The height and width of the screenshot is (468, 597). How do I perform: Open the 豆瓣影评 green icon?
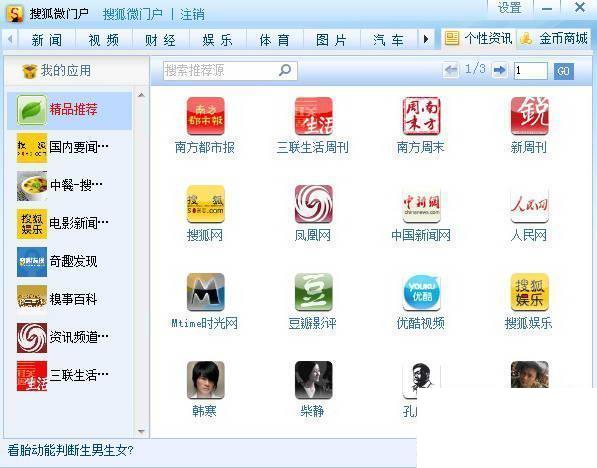(313, 292)
